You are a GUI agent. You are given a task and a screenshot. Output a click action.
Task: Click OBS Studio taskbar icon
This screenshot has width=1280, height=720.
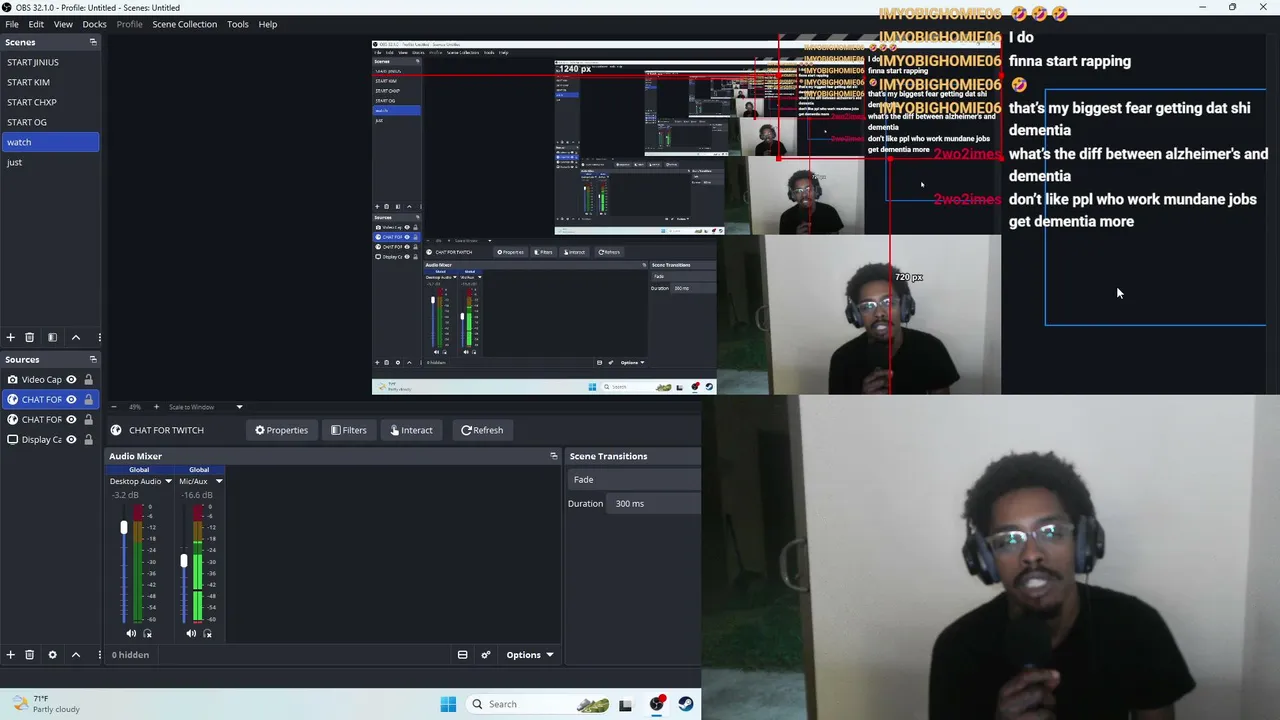point(657,704)
